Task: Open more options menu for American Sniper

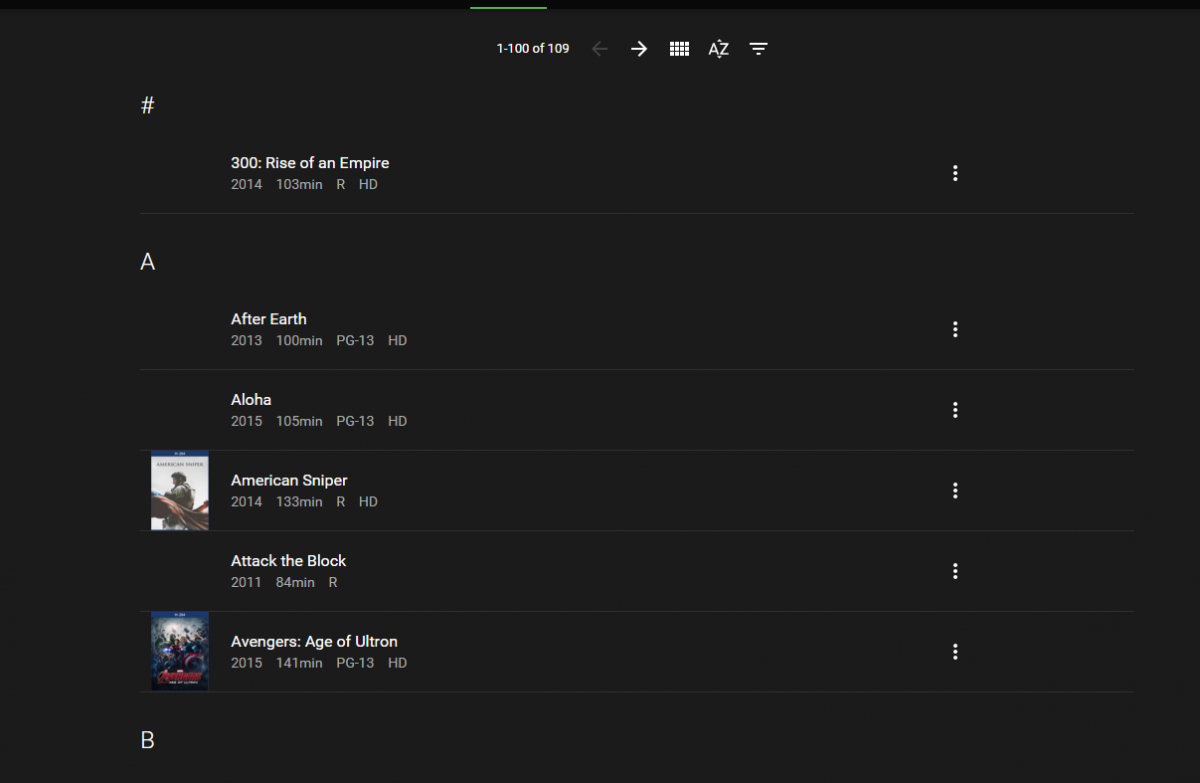Action: [955, 490]
